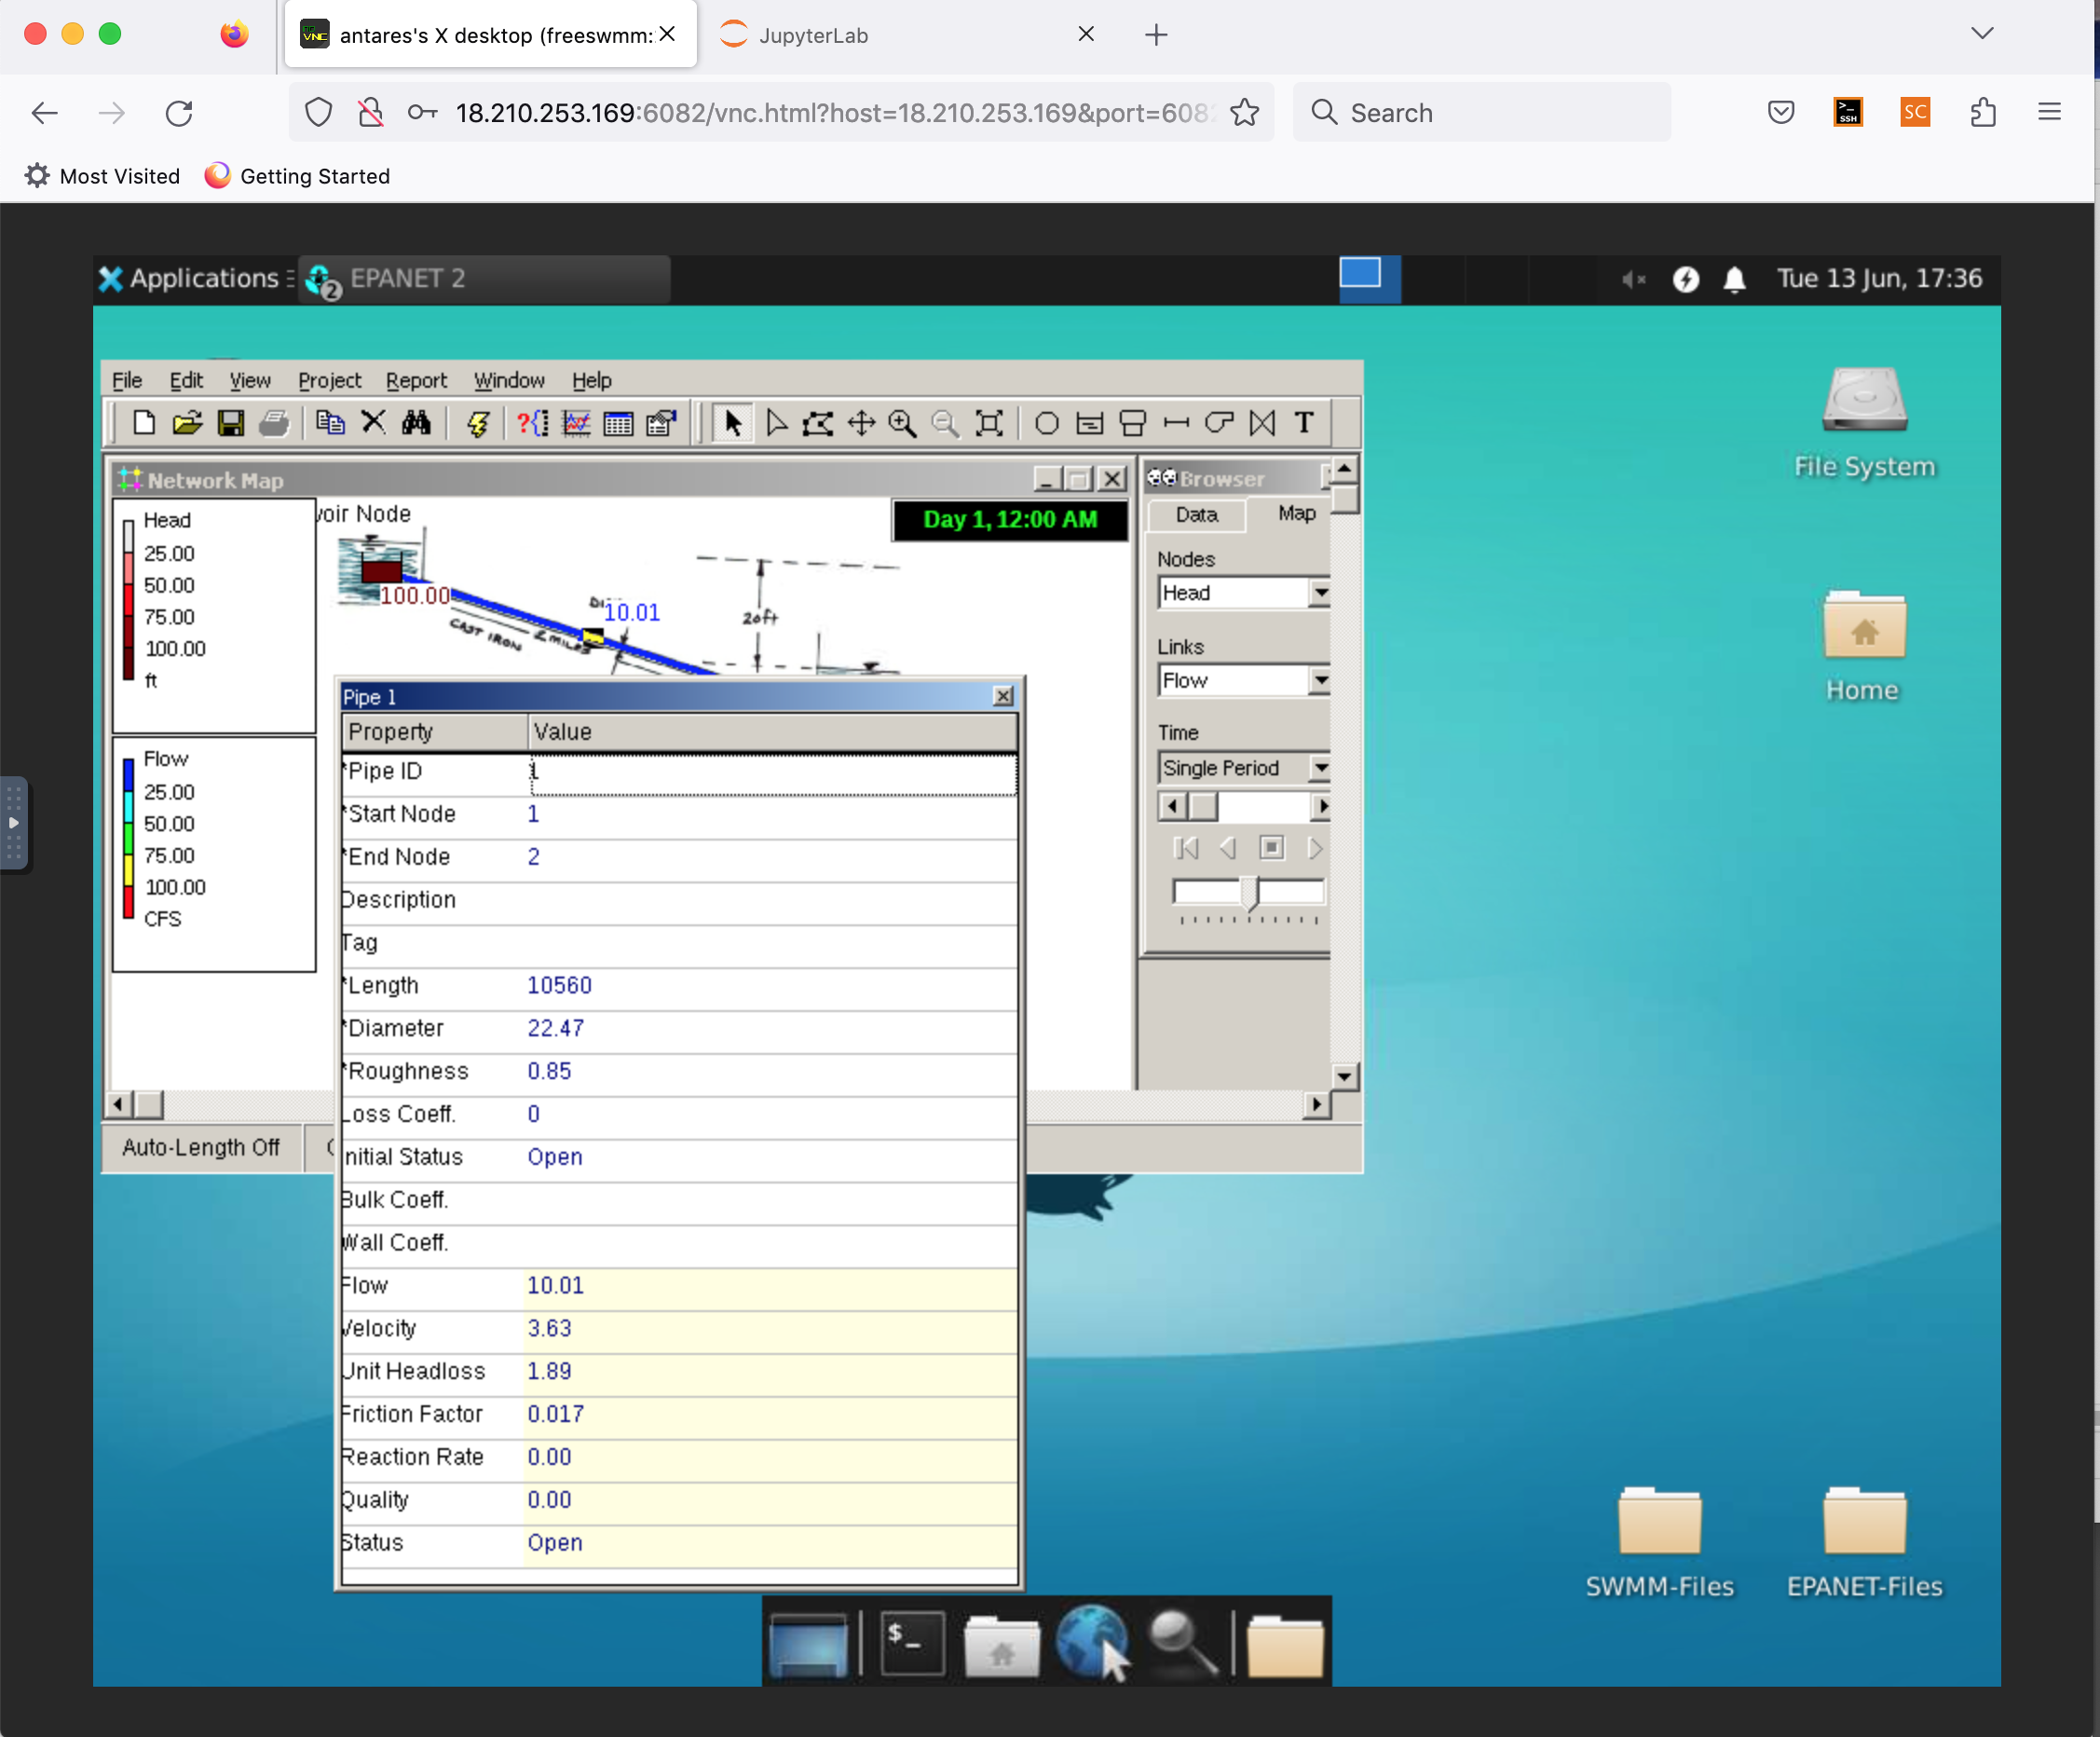Click the Initial Status value Open
This screenshot has height=1737, width=2100.
(555, 1157)
